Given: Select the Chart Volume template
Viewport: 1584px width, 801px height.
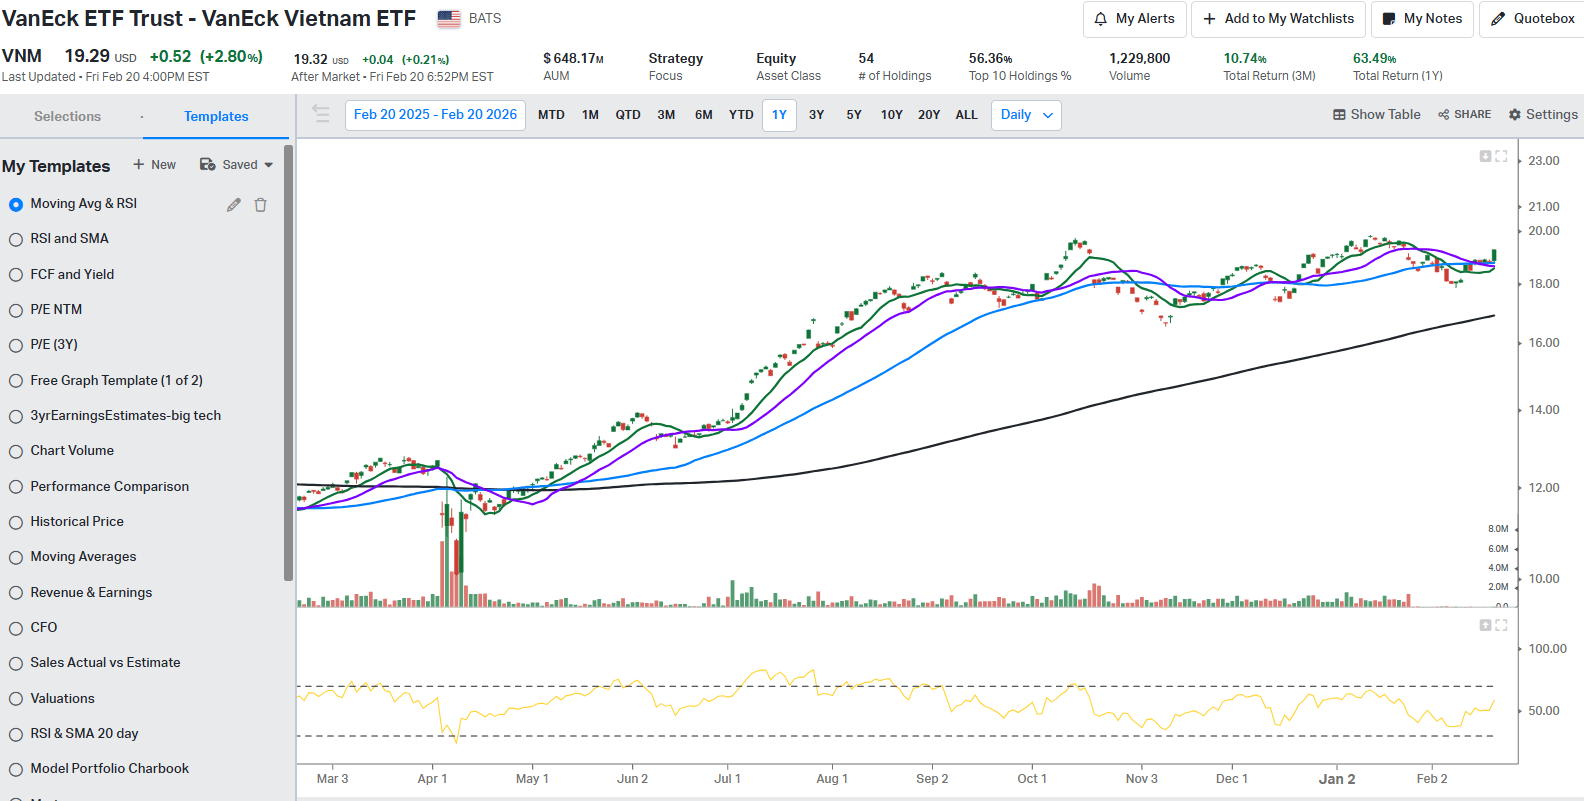Looking at the screenshot, I should (x=16, y=451).
